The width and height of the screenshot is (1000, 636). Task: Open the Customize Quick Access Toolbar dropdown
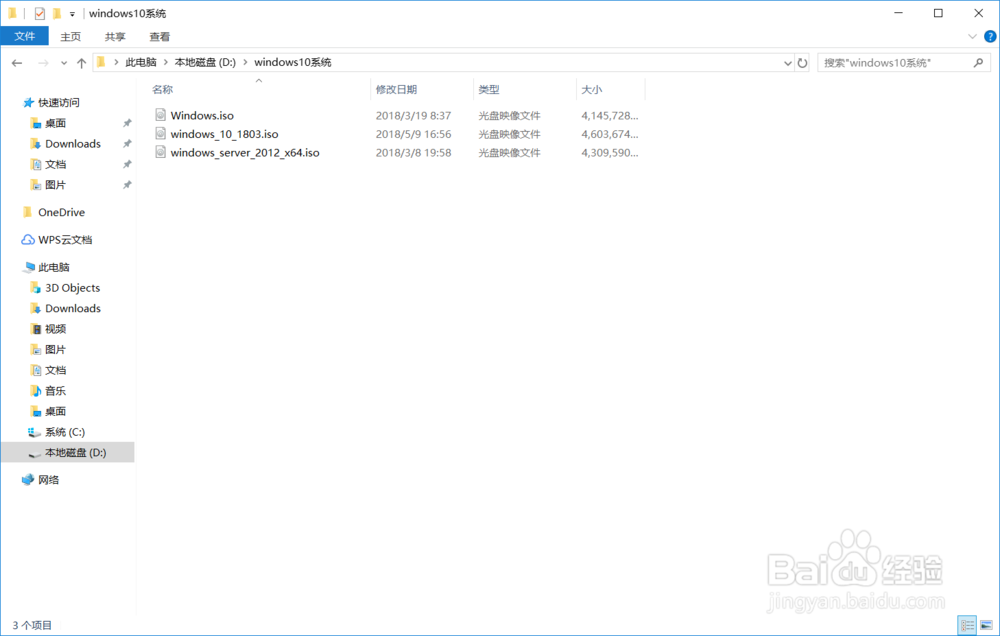(72, 13)
